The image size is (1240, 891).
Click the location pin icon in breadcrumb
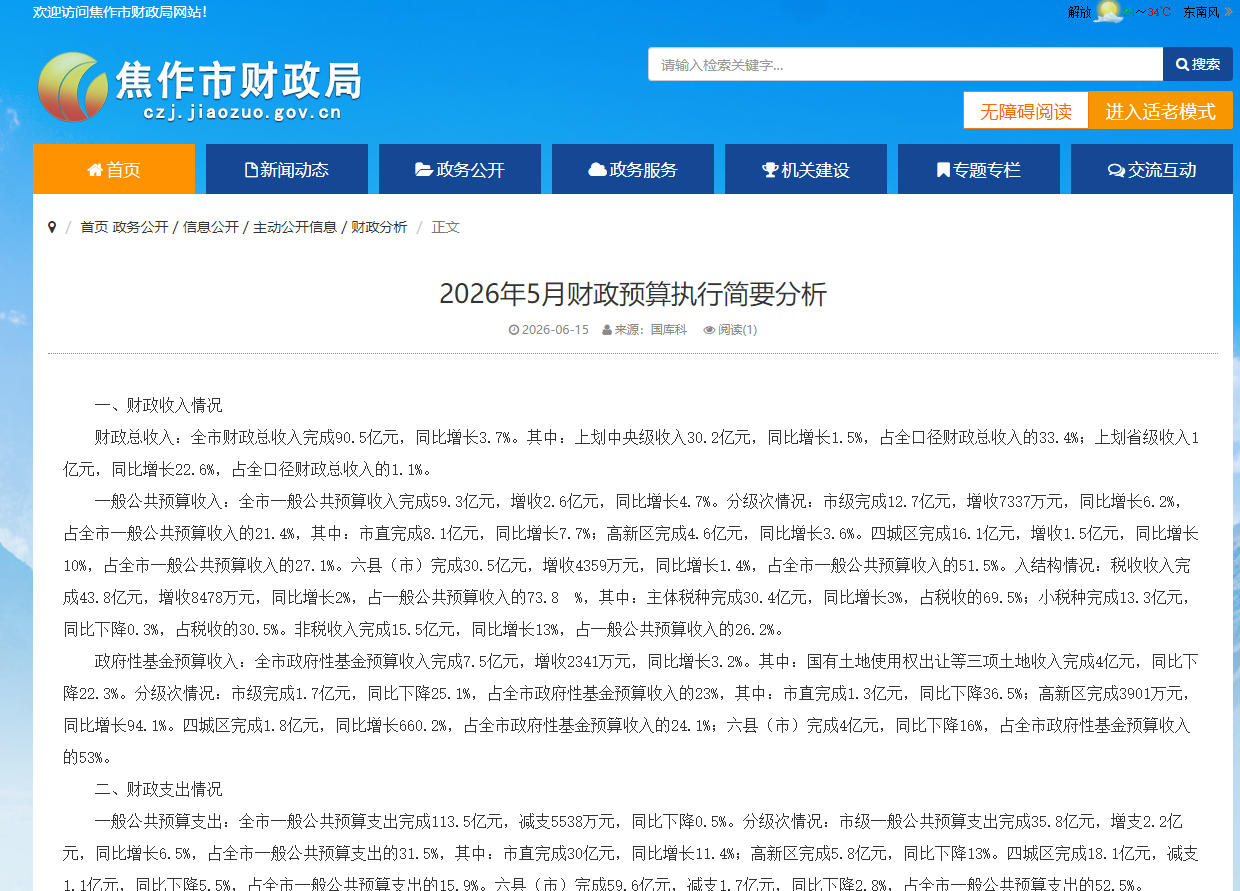(x=52, y=227)
